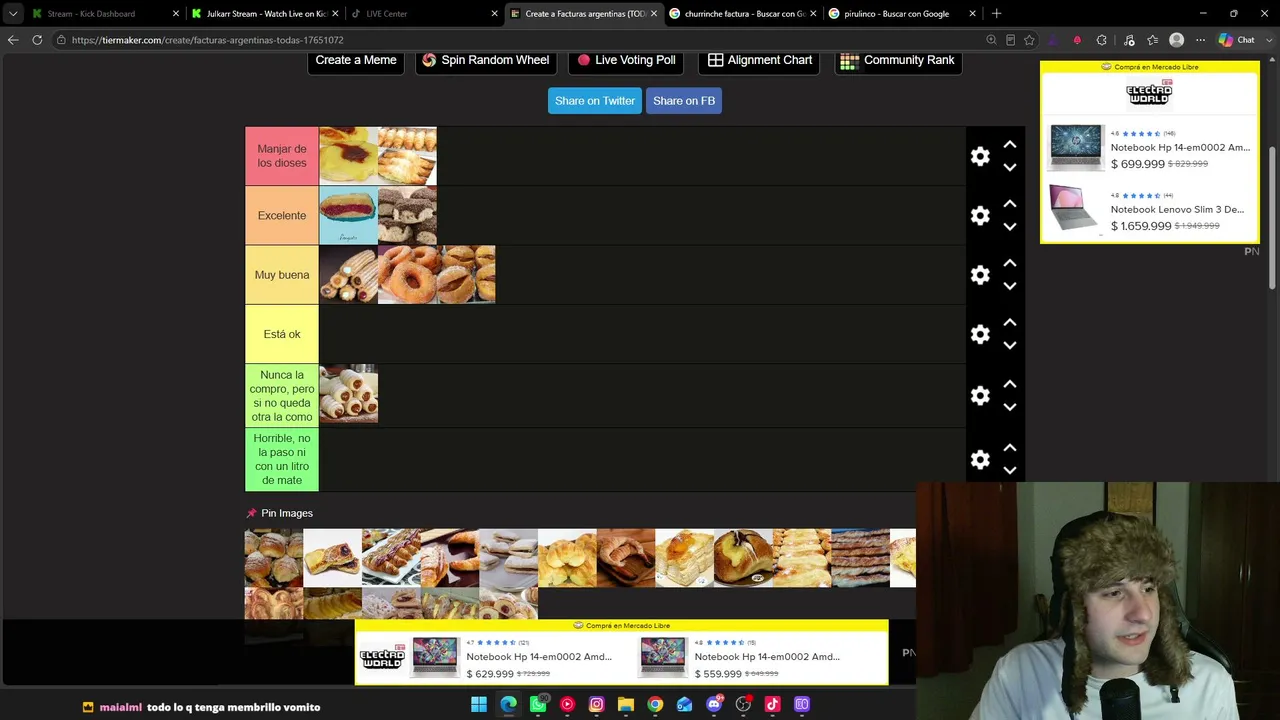Open settings gear for Manjar de los dioses tier
This screenshot has height=720, width=1280.
click(x=980, y=156)
